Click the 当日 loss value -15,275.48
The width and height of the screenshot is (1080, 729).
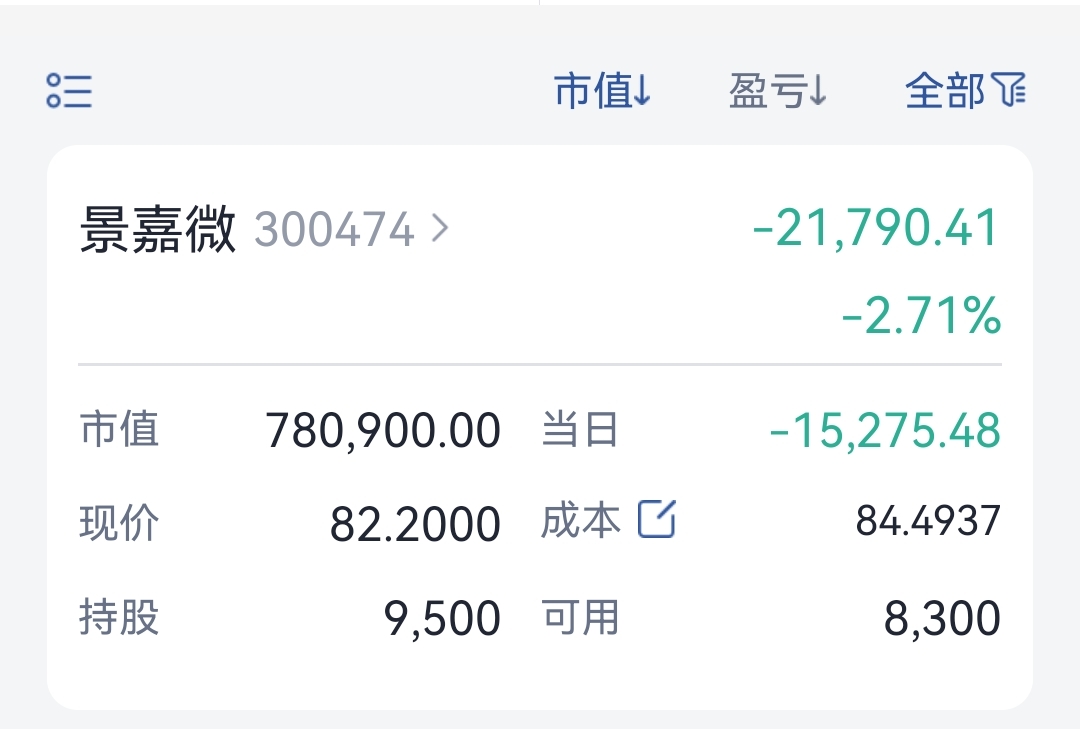[884, 431]
